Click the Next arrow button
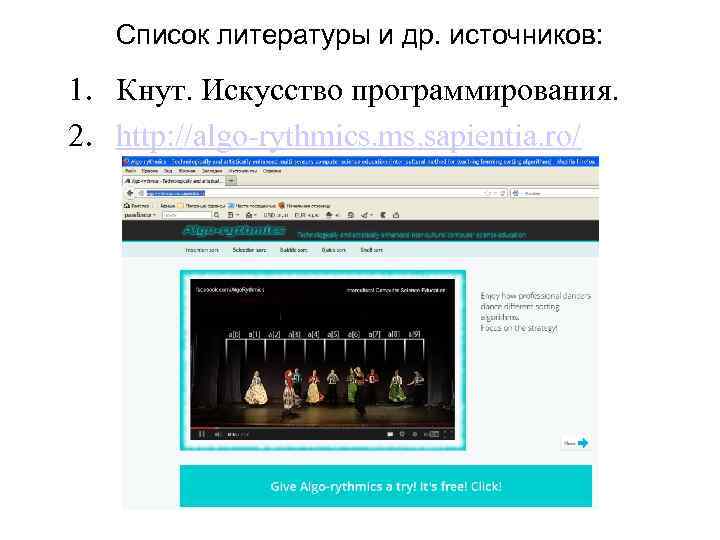720x540 pixels. [577, 443]
